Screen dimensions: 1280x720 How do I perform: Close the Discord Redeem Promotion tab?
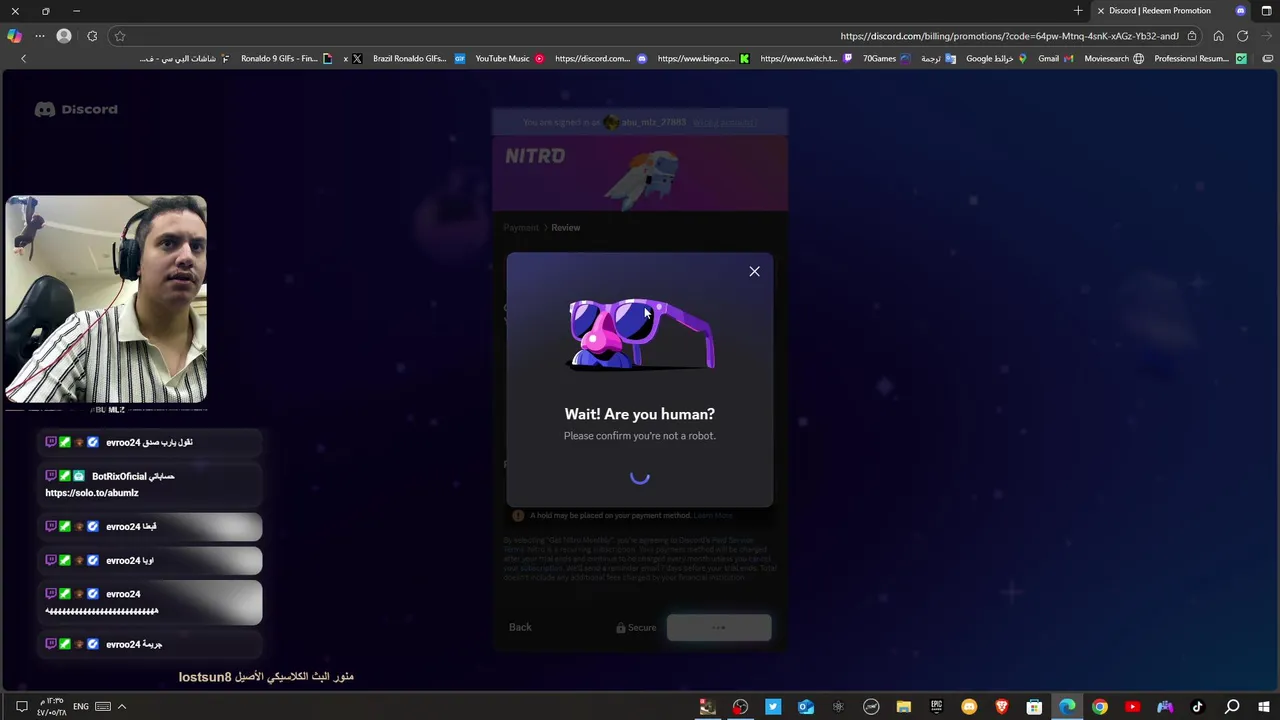(1101, 11)
